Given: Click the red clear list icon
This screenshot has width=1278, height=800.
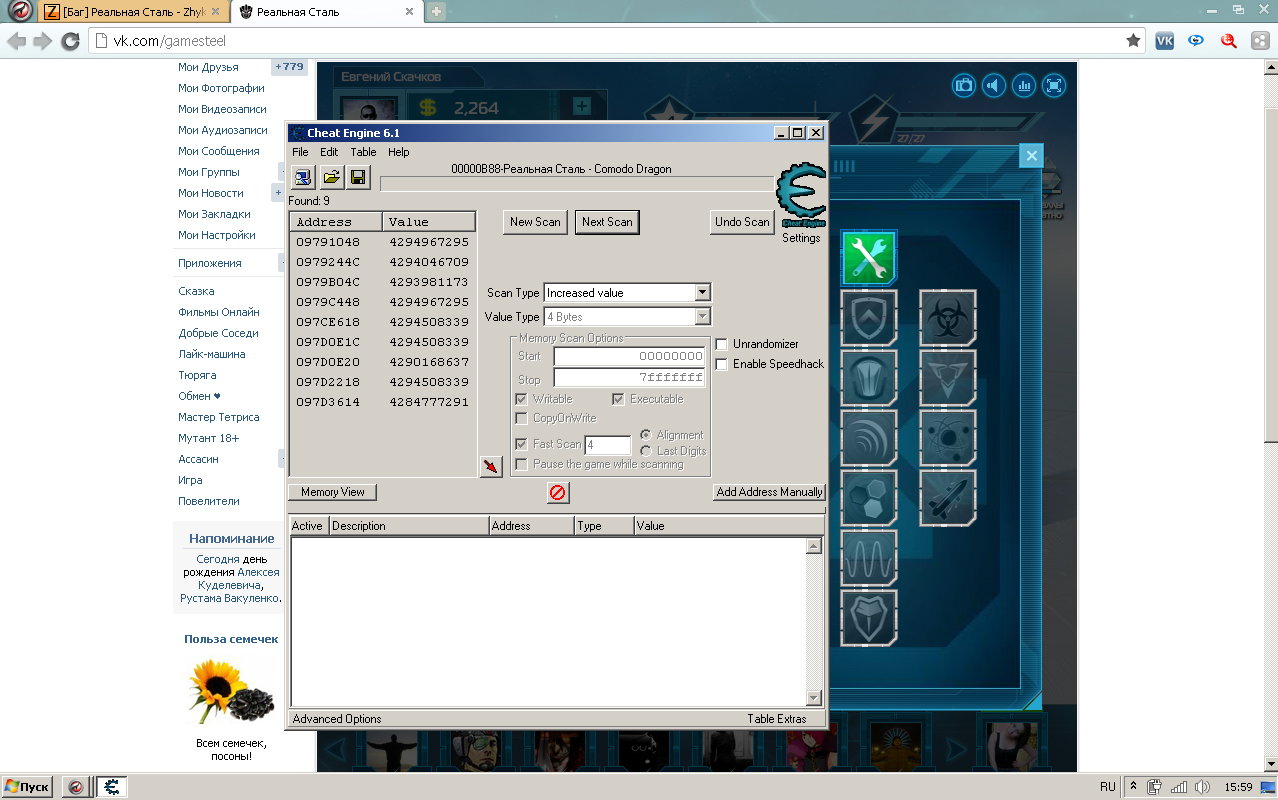Looking at the screenshot, I should click(x=558, y=492).
